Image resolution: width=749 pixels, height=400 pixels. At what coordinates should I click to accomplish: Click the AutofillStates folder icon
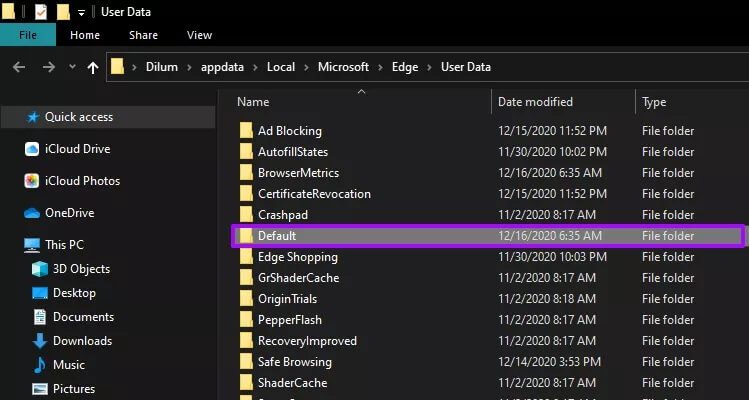pyautogui.click(x=246, y=151)
